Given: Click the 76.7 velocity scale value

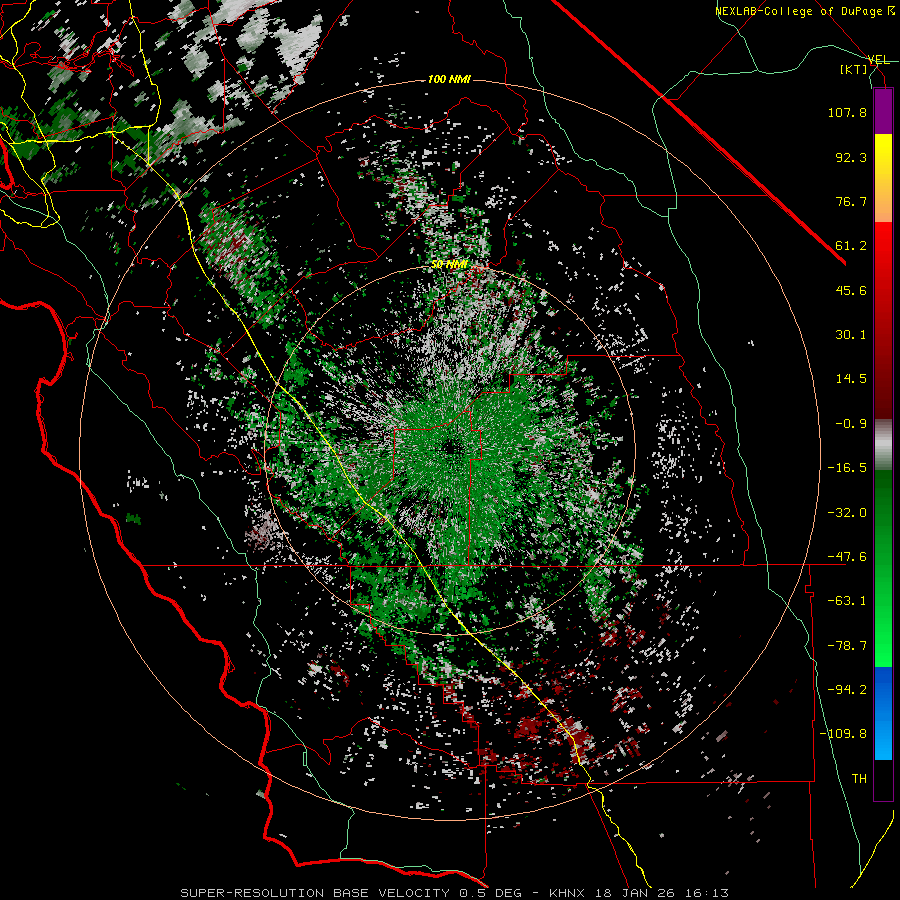Looking at the screenshot, I should pos(851,201).
